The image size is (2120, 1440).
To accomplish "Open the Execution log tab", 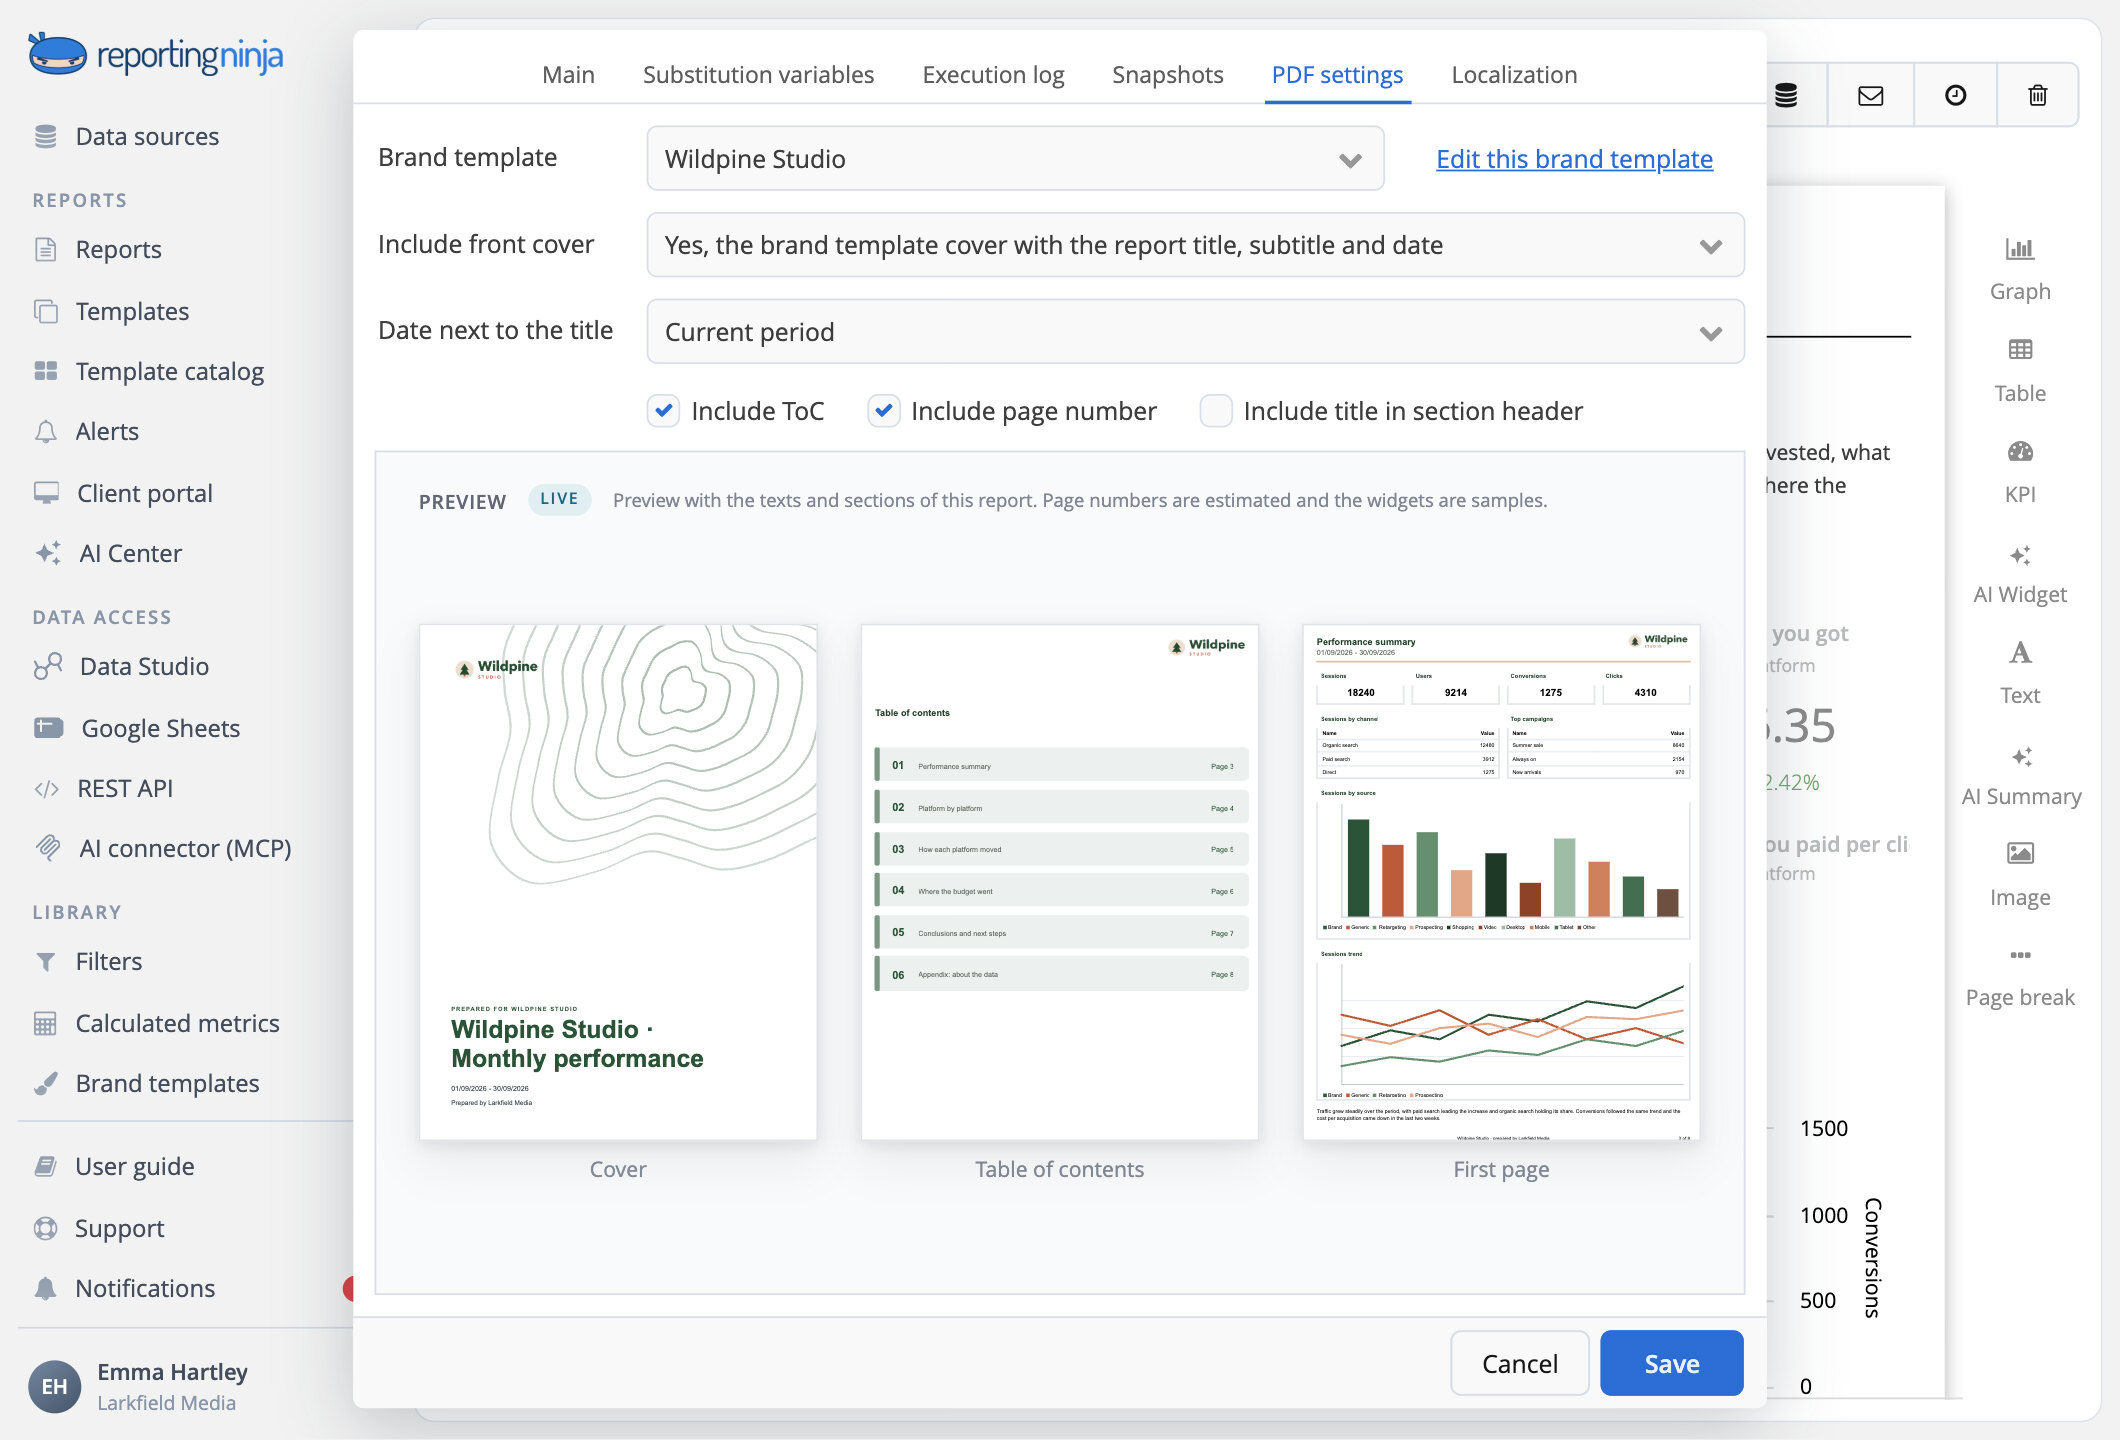I will (x=993, y=75).
